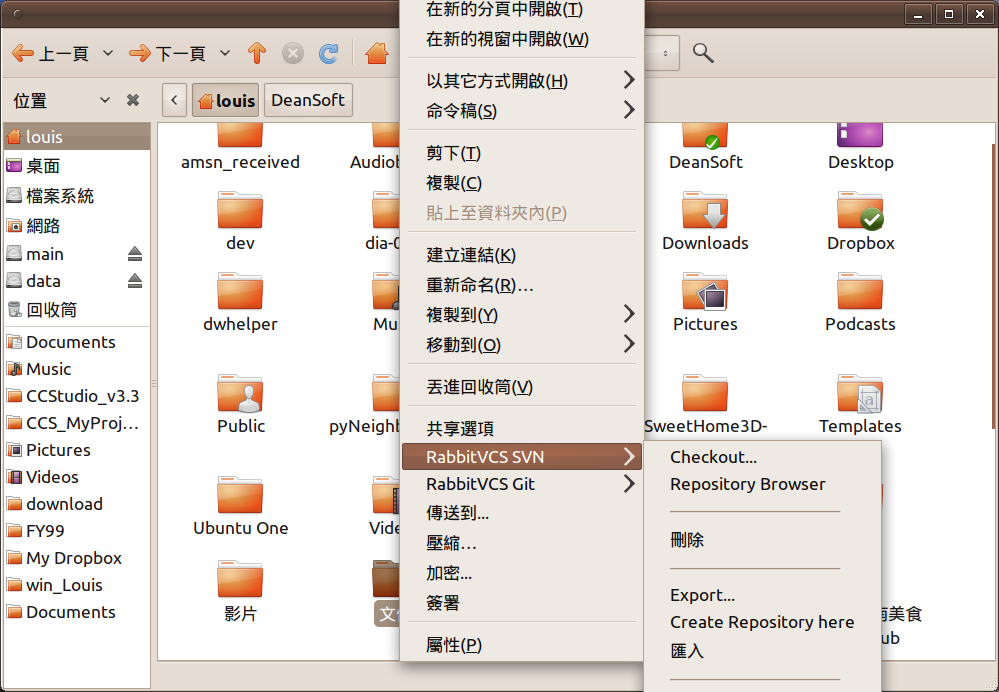Choose 共享選項 from the context menu
Image resolution: width=999 pixels, height=692 pixels.
coord(521,428)
